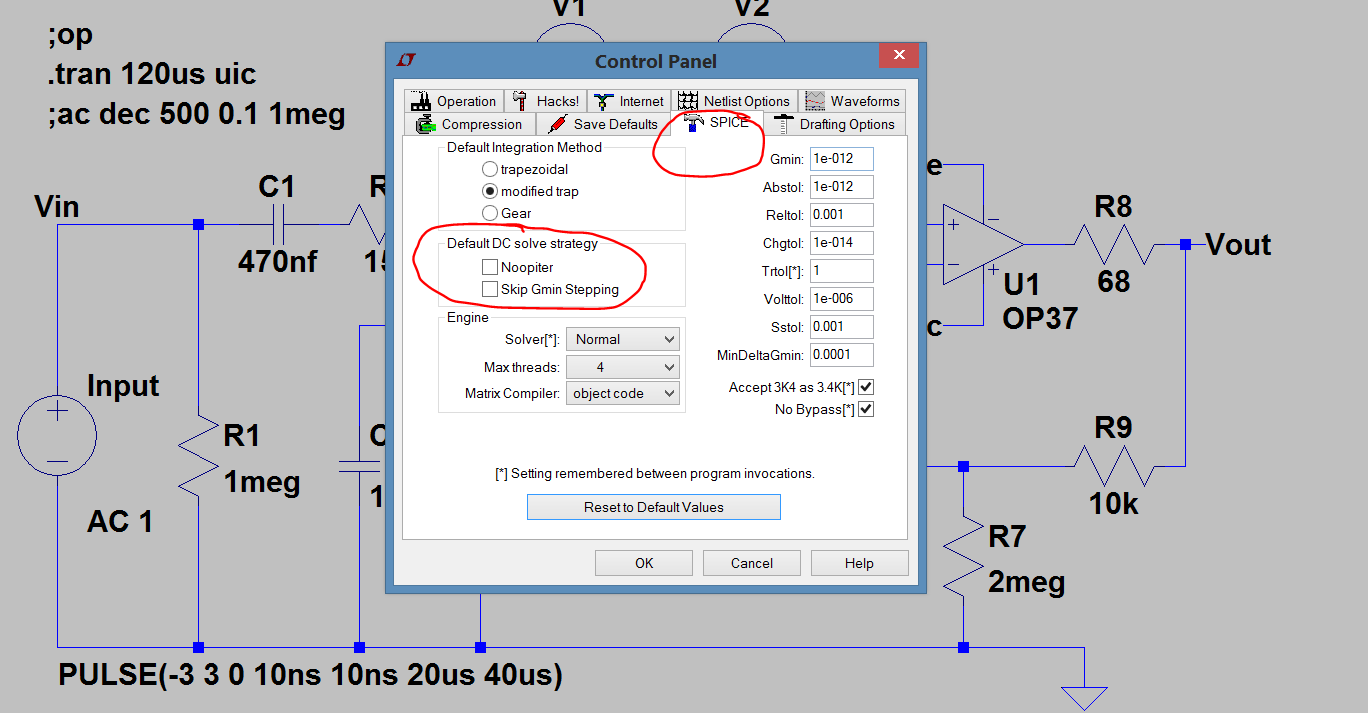Click the Drafting Options hammer icon
The width and height of the screenshot is (1368, 713).
point(784,125)
